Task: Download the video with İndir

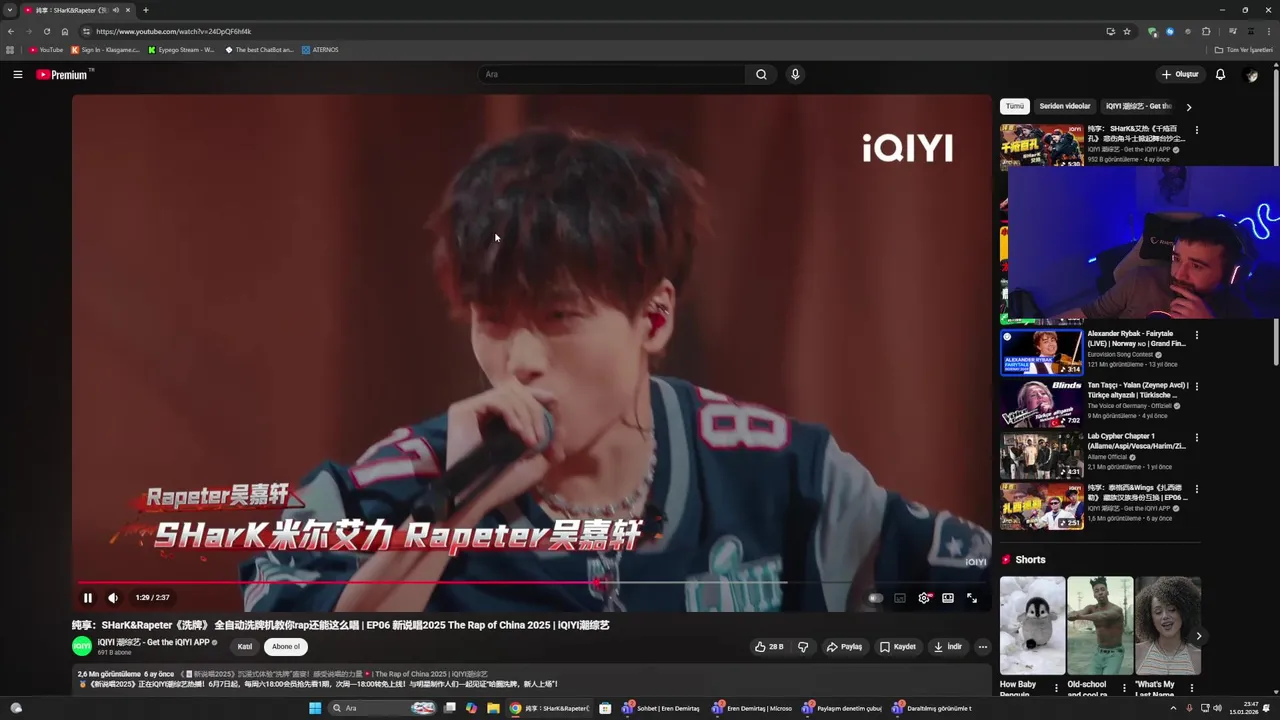Action: click(947, 647)
